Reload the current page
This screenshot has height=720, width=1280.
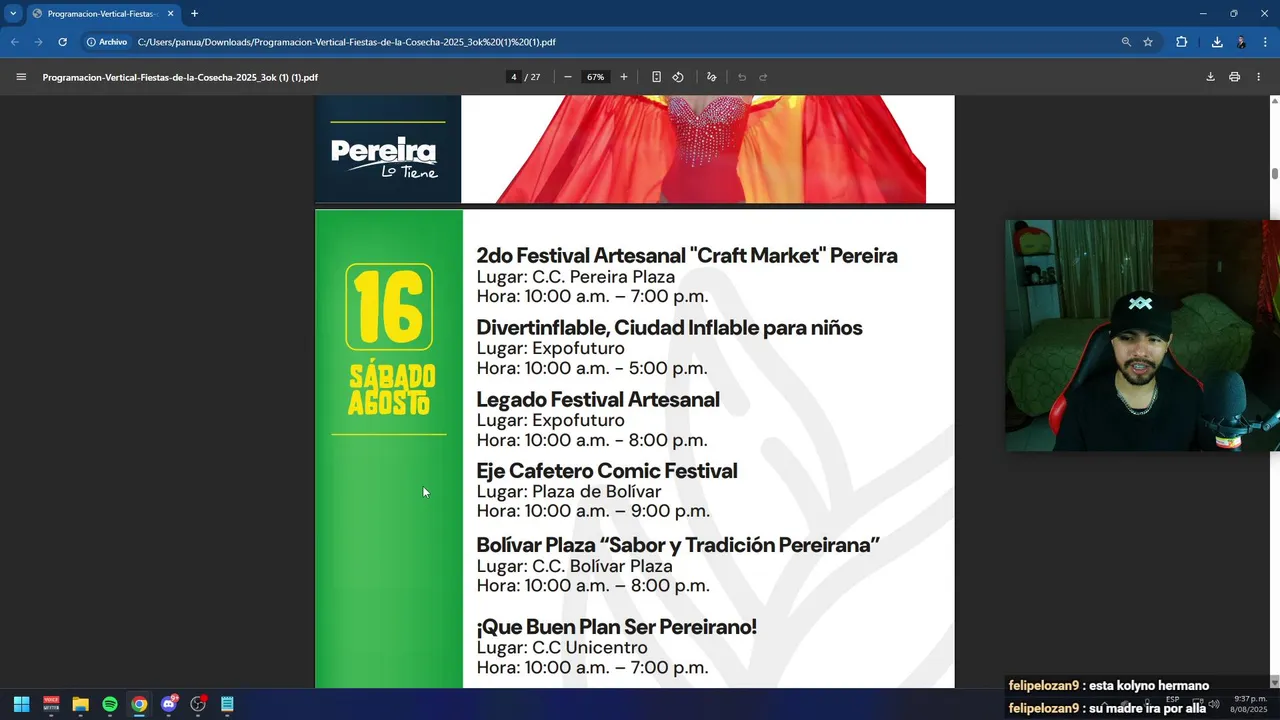62,42
